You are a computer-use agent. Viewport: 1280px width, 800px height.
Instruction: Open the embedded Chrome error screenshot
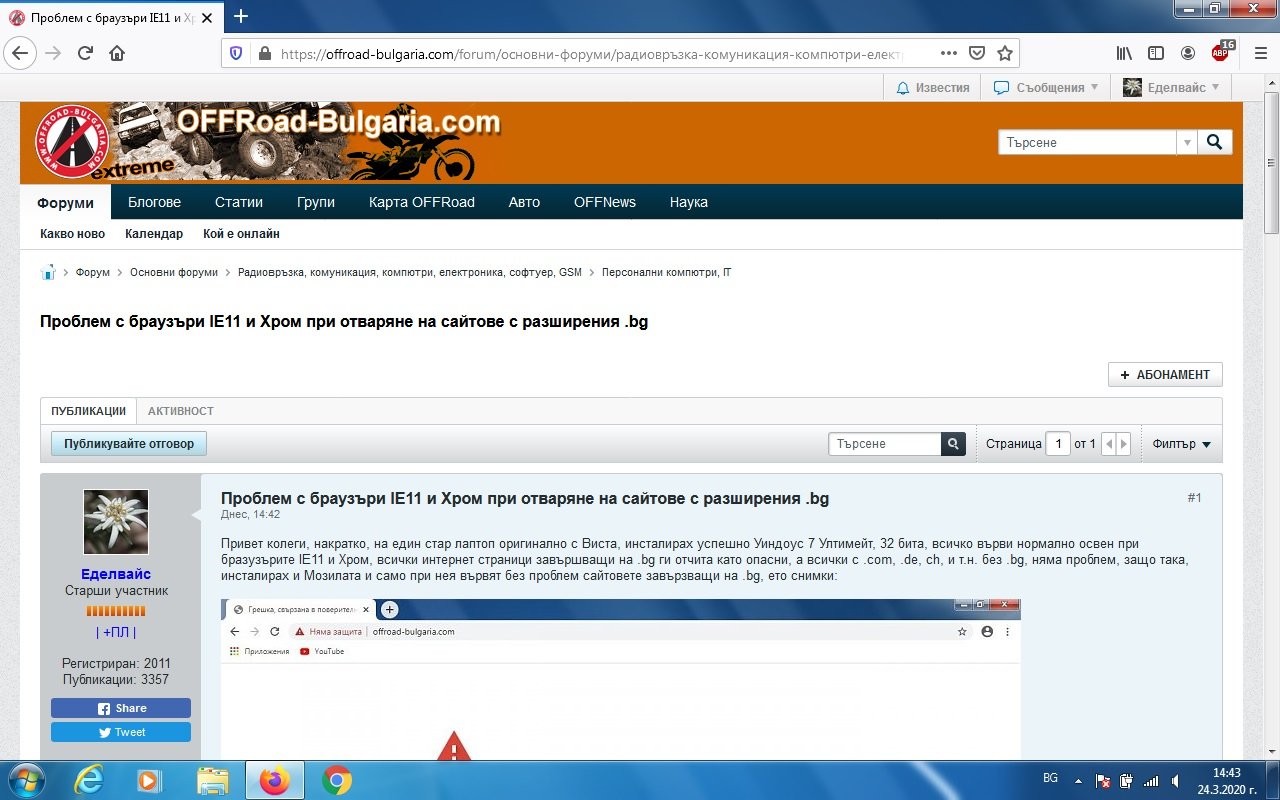click(621, 678)
